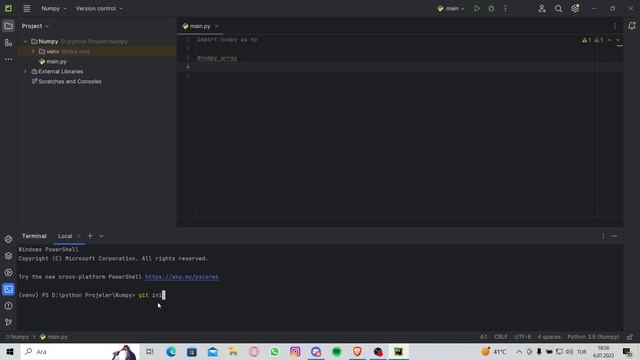Open IDE settings gear
Viewport: 640px width, 360px height.
coord(575,9)
